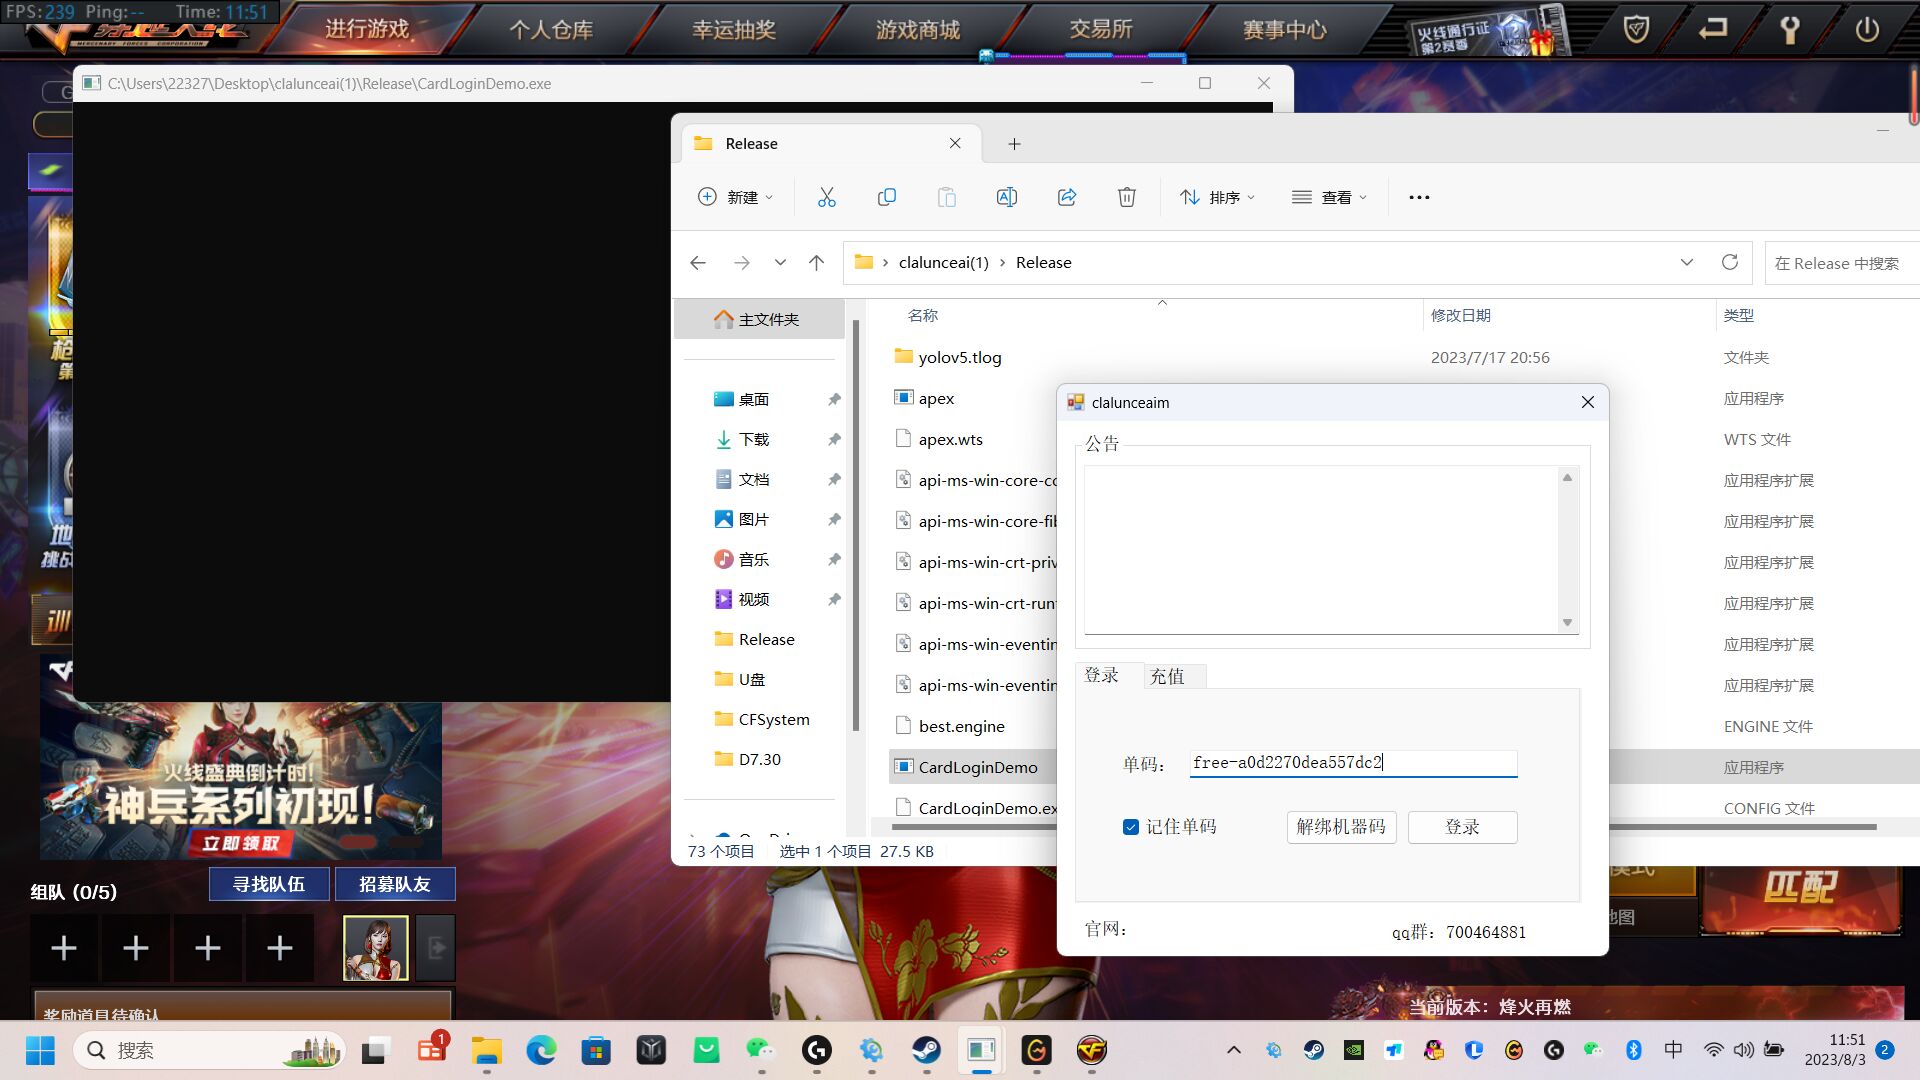
Task: Open Microsoft Store from the taskbar
Action: [596, 1050]
